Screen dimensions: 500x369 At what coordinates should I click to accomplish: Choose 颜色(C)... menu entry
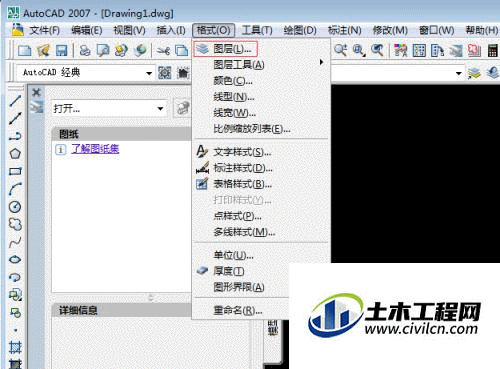261,81
